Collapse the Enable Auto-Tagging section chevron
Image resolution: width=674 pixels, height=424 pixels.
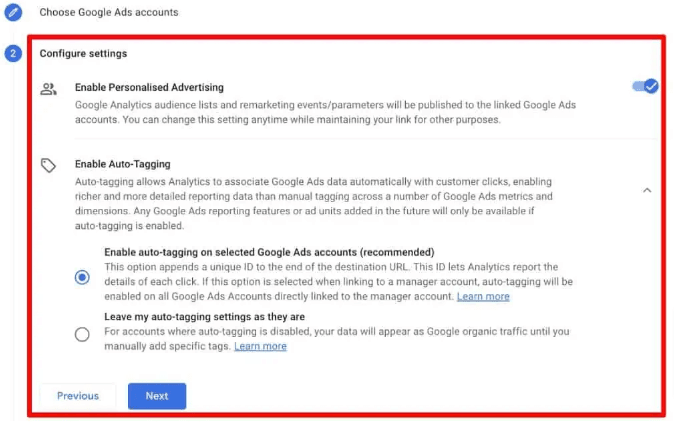(646, 190)
